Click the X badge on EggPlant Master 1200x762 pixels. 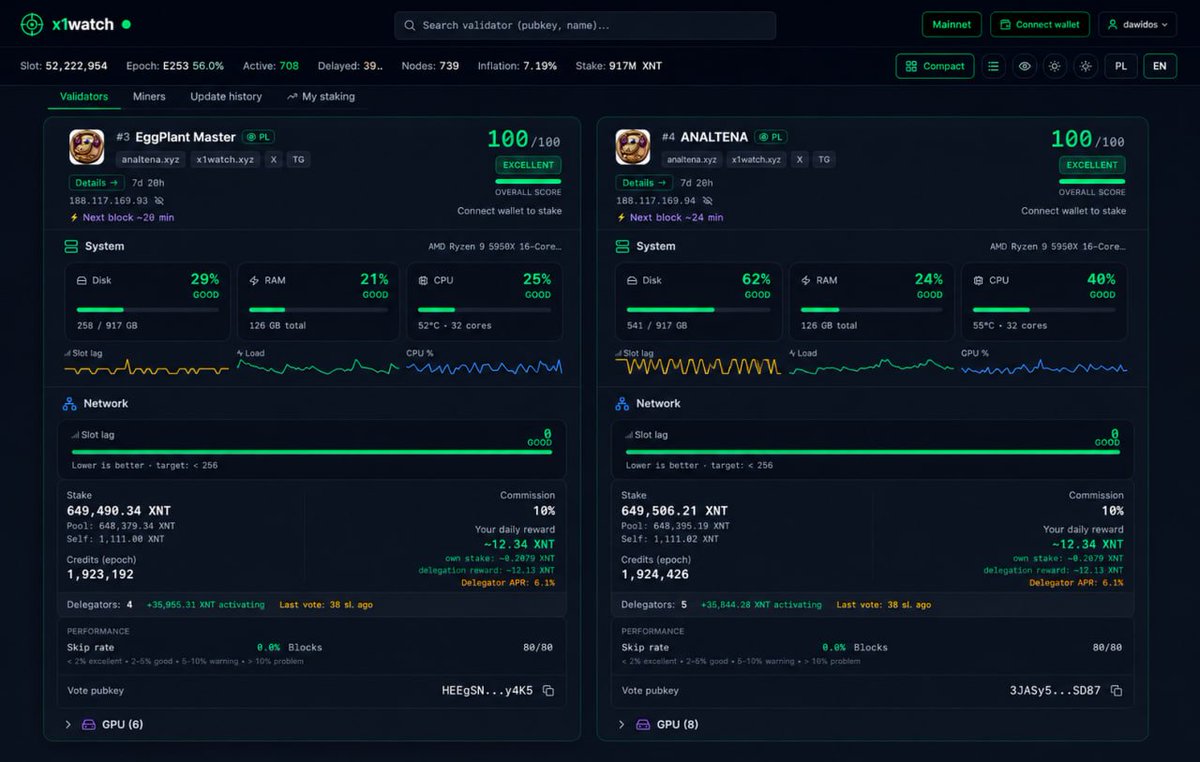coord(274,159)
